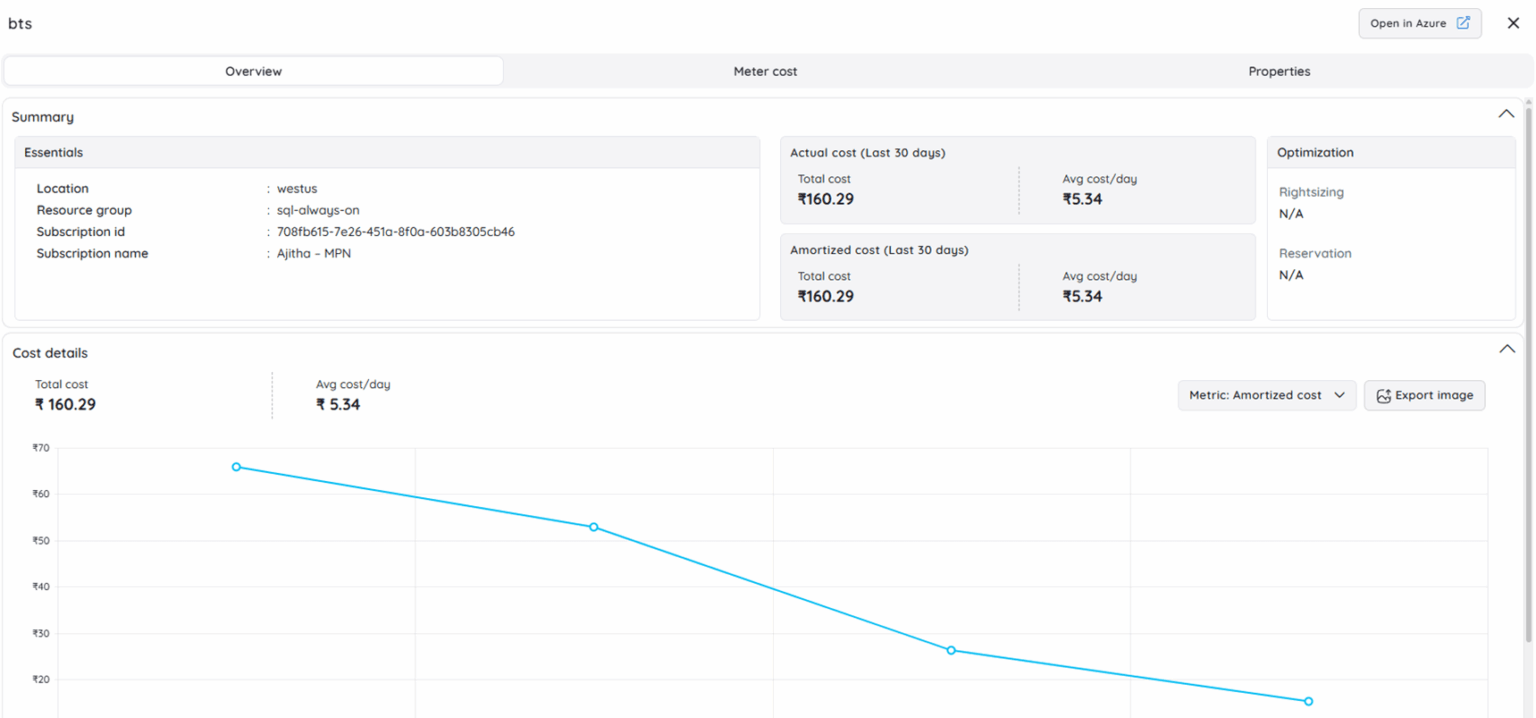Click the Export image icon button
Image resolution: width=1536 pixels, height=718 pixels.
tap(1384, 396)
